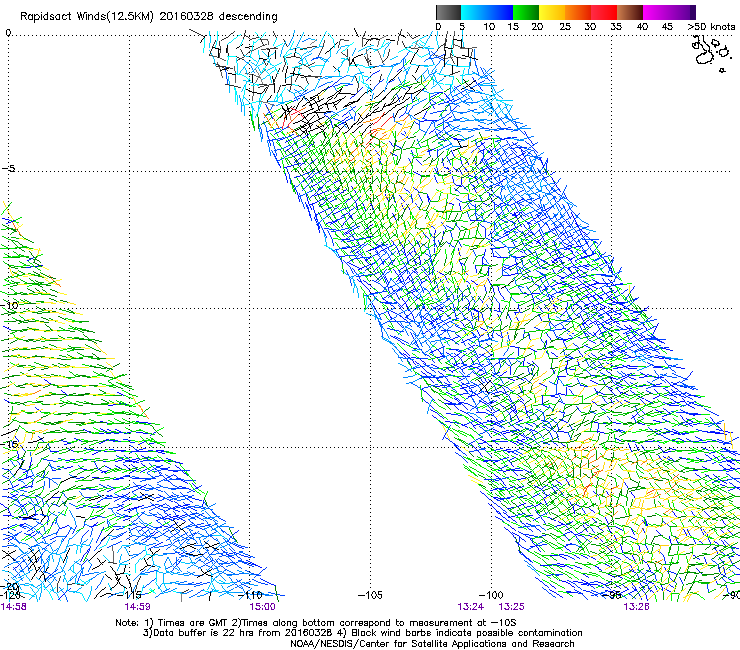Click the "Times are GMT" note text
This screenshot has width=740, height=650.
point(193,623)
